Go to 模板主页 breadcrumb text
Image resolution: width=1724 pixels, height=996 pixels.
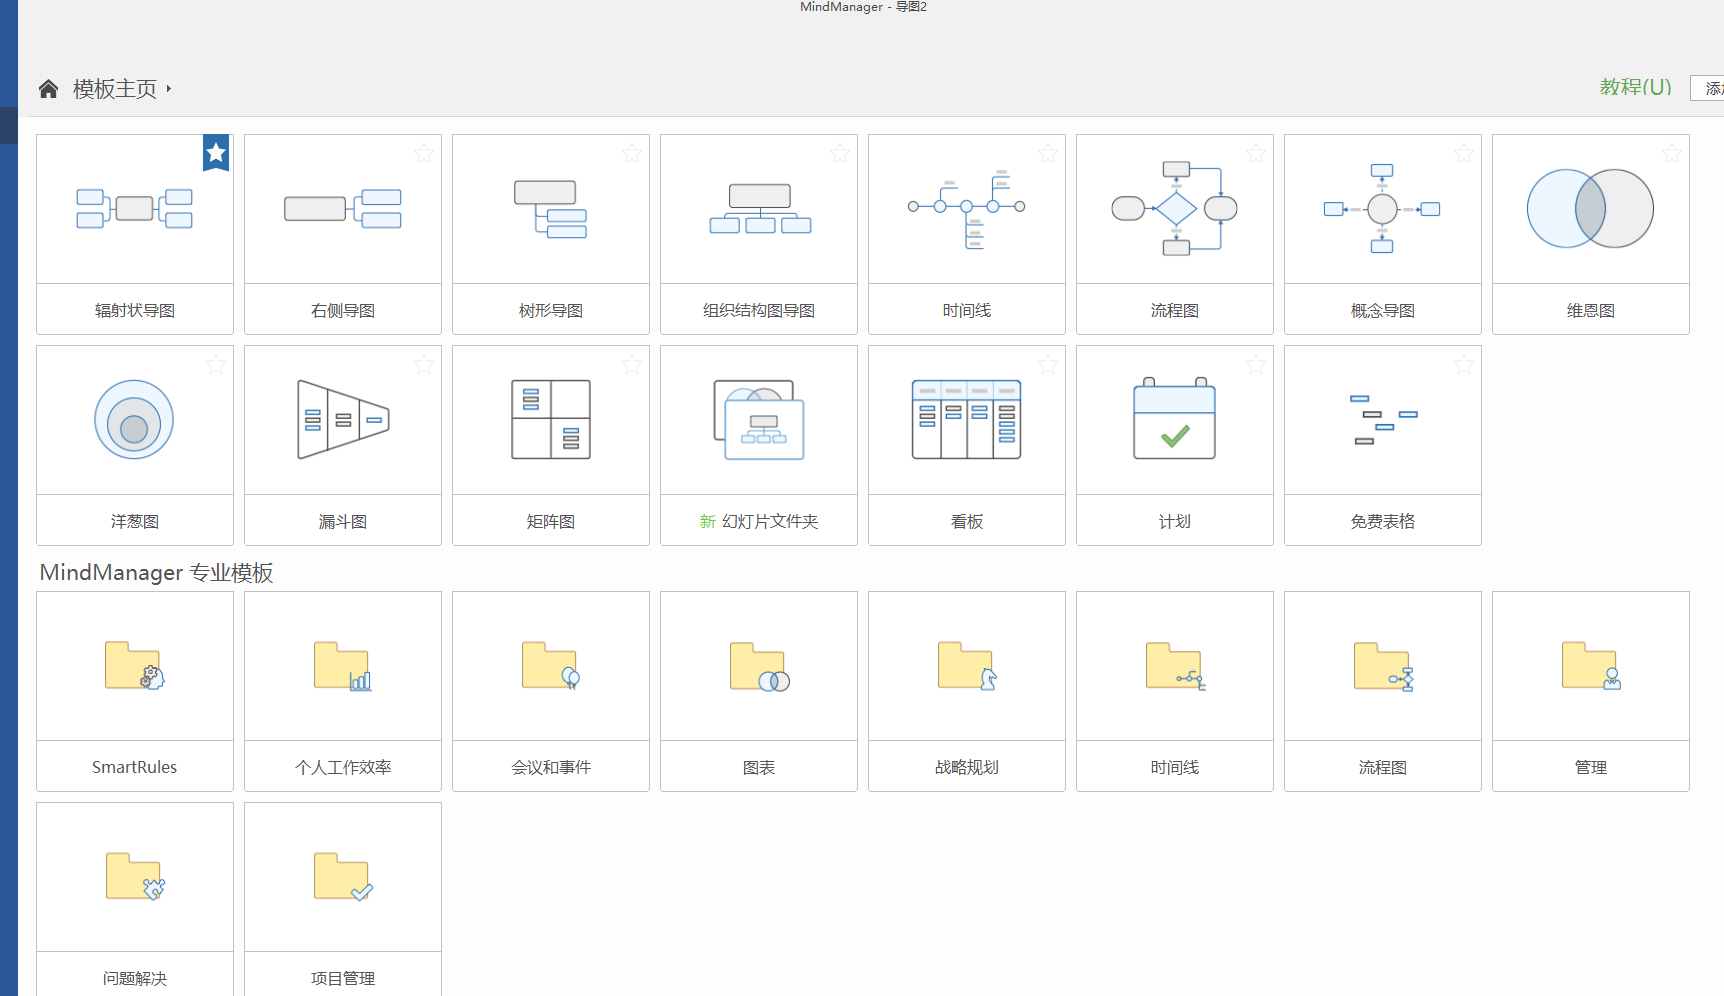pyautogui.click(x=115, y=89)
